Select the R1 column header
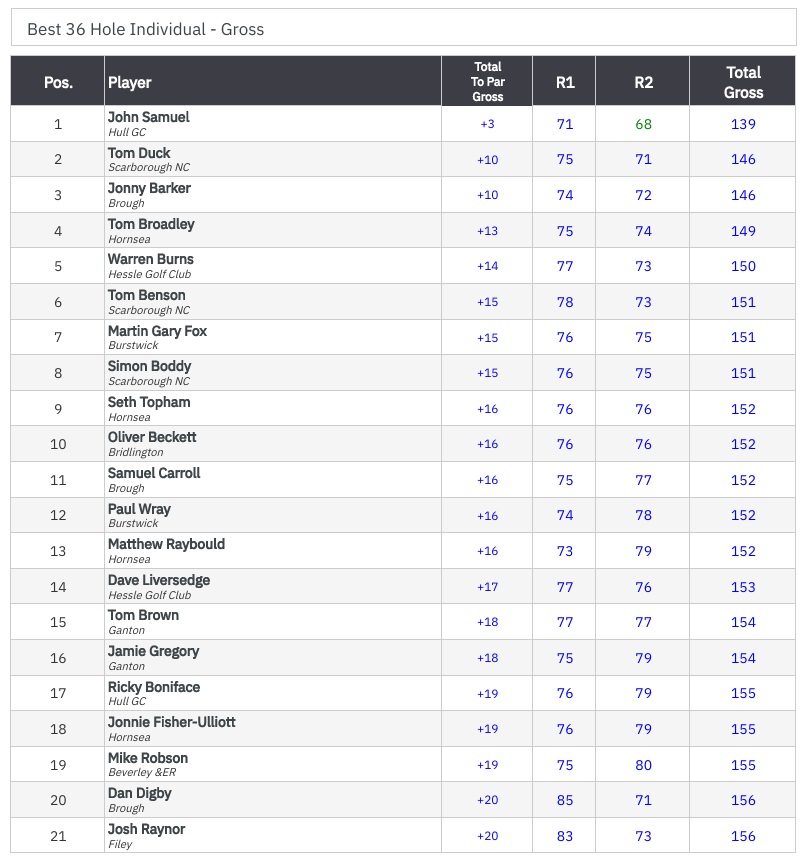Viewport: 809px width, 865px height. coord(565,82)
